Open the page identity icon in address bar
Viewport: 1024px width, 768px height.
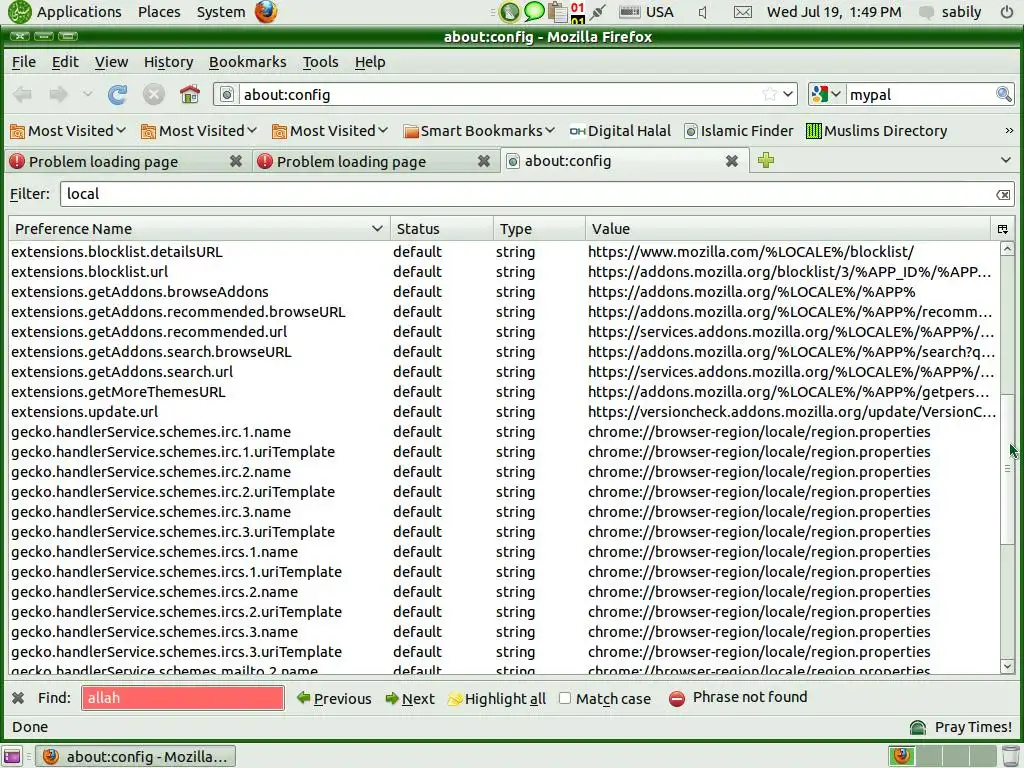(x=227, y=95)
